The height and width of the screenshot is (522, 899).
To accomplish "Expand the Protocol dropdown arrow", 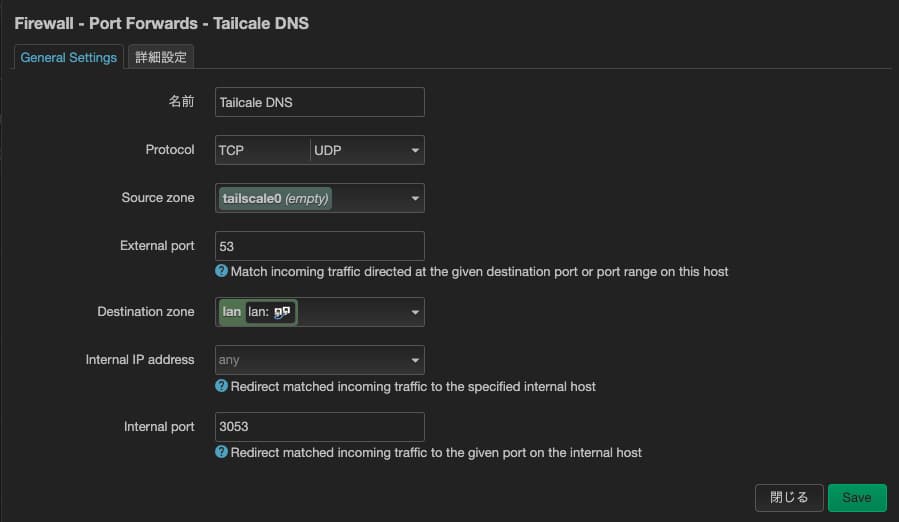I will tap(414, 151).
